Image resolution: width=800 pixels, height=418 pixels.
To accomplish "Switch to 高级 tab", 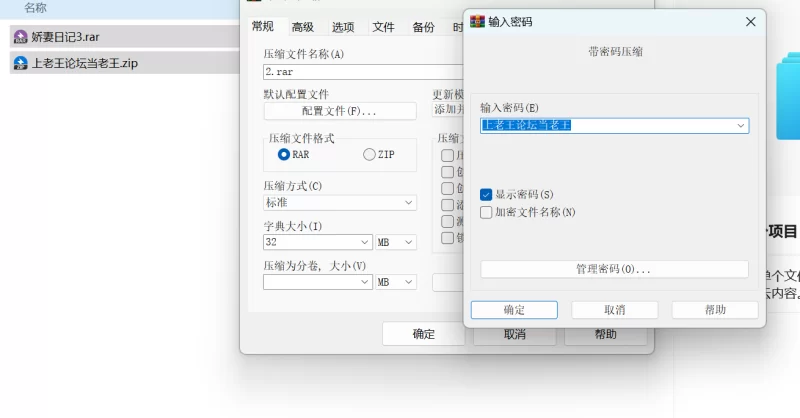I will [303, 27].
